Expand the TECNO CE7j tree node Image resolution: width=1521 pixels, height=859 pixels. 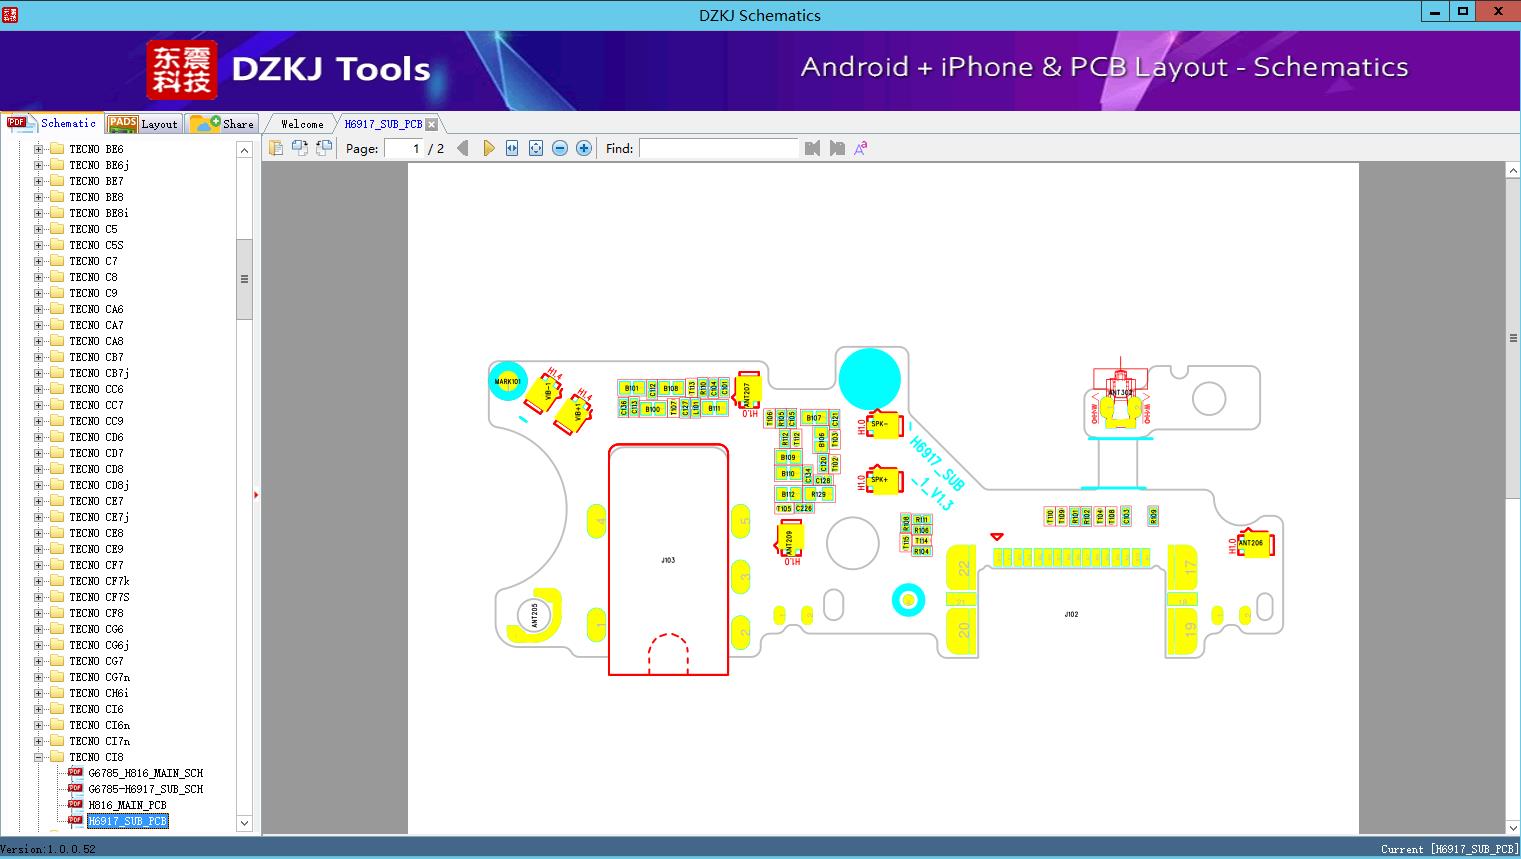click(x=38, y=517)
